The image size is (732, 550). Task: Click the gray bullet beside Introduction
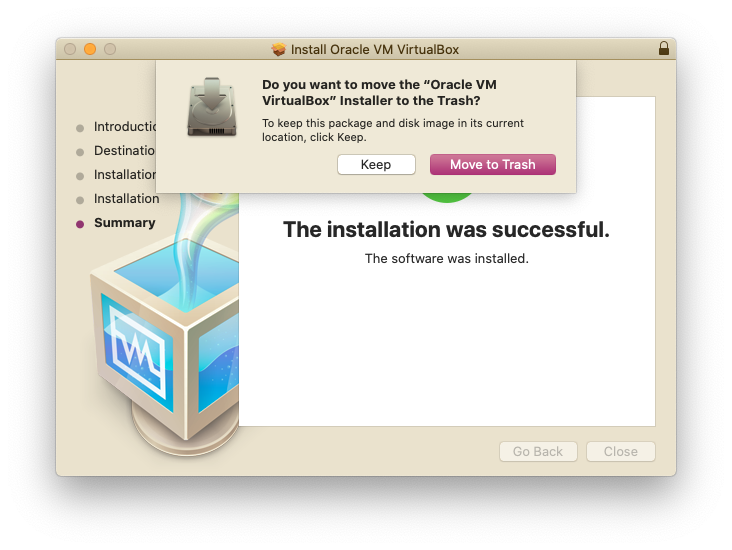(x=80, y=128)
